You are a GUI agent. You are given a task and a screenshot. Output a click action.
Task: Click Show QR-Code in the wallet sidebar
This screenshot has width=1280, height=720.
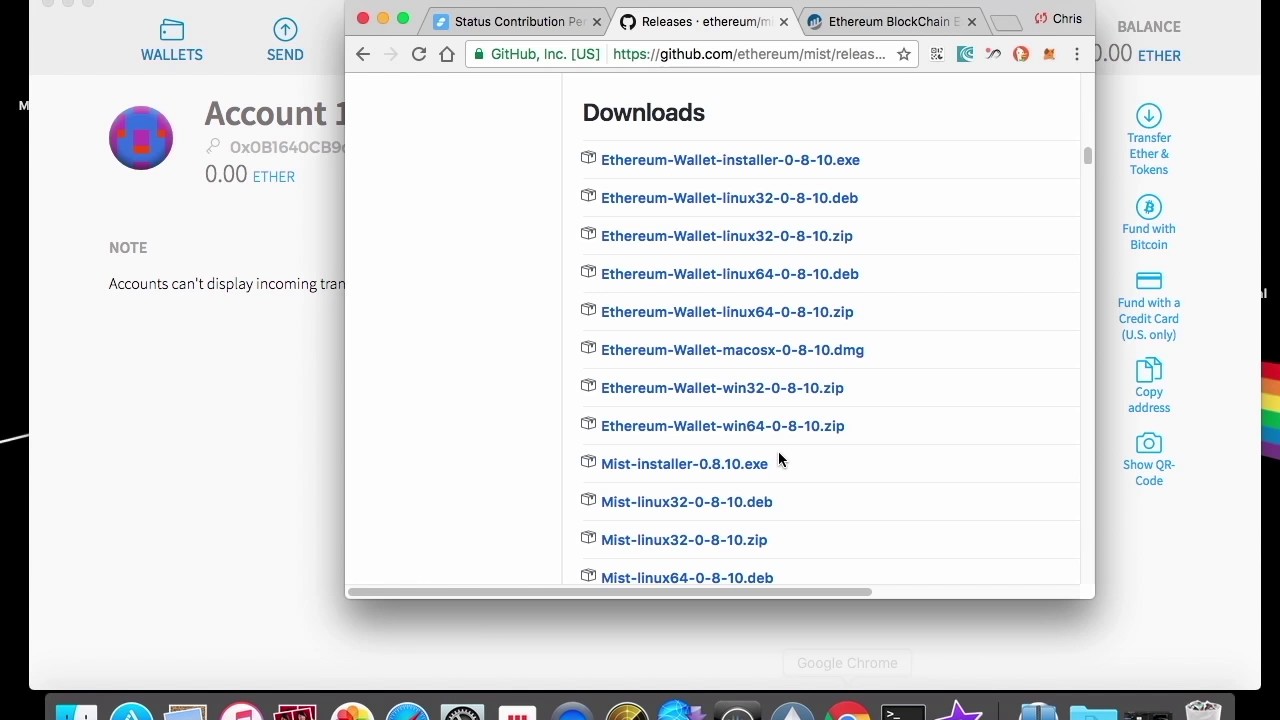coord(1149,459)
